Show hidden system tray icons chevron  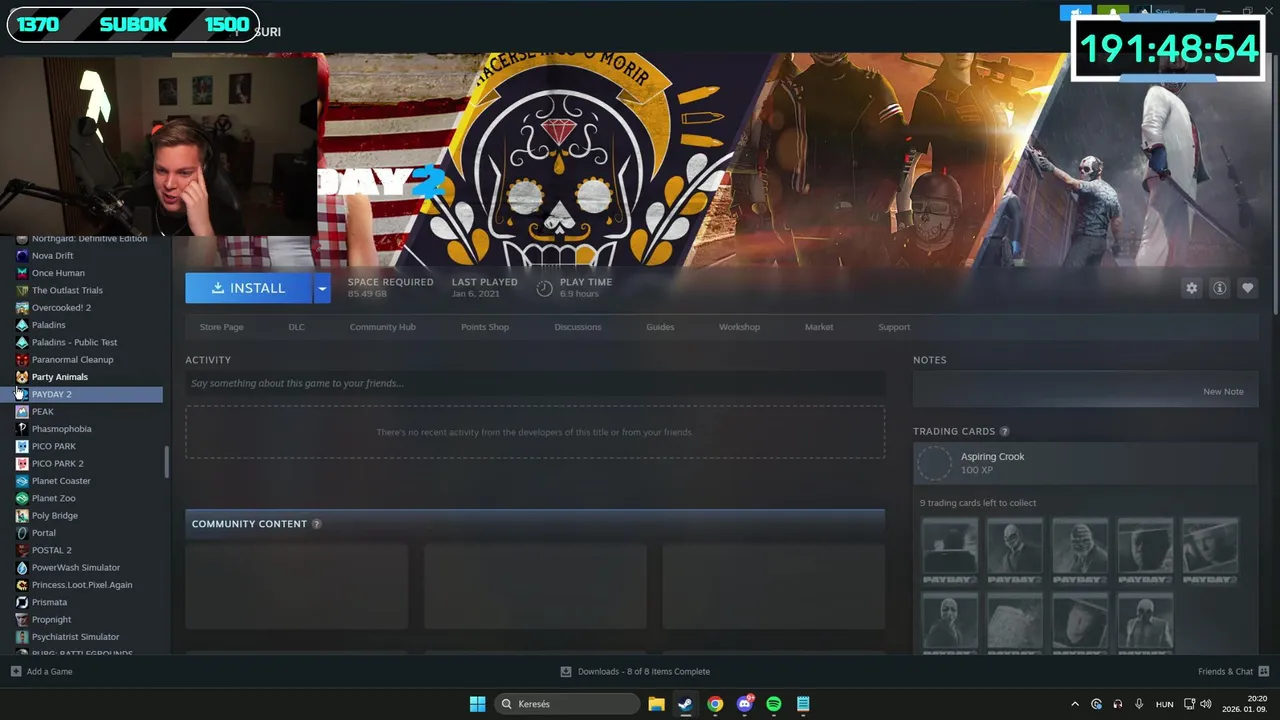click(1075, 704)
